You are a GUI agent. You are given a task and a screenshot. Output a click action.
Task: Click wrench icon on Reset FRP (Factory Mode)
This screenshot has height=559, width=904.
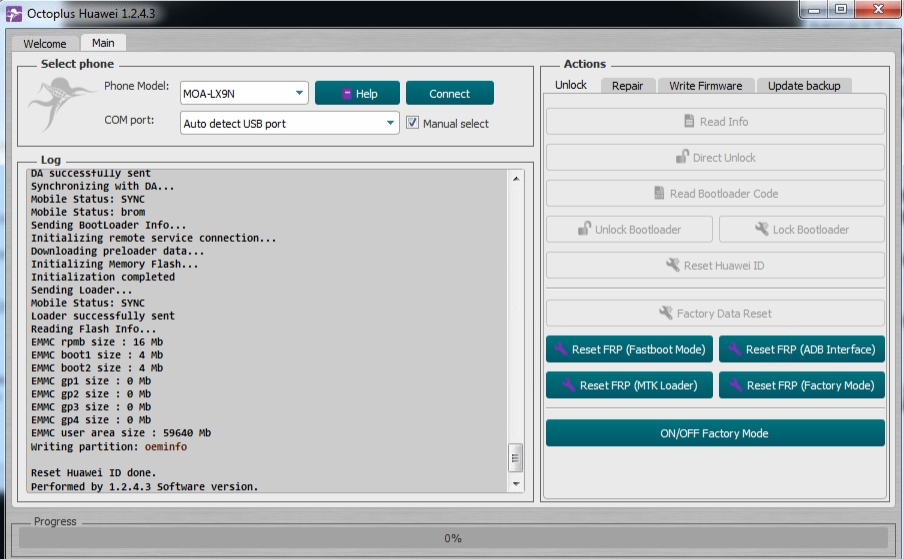[736, 384]
